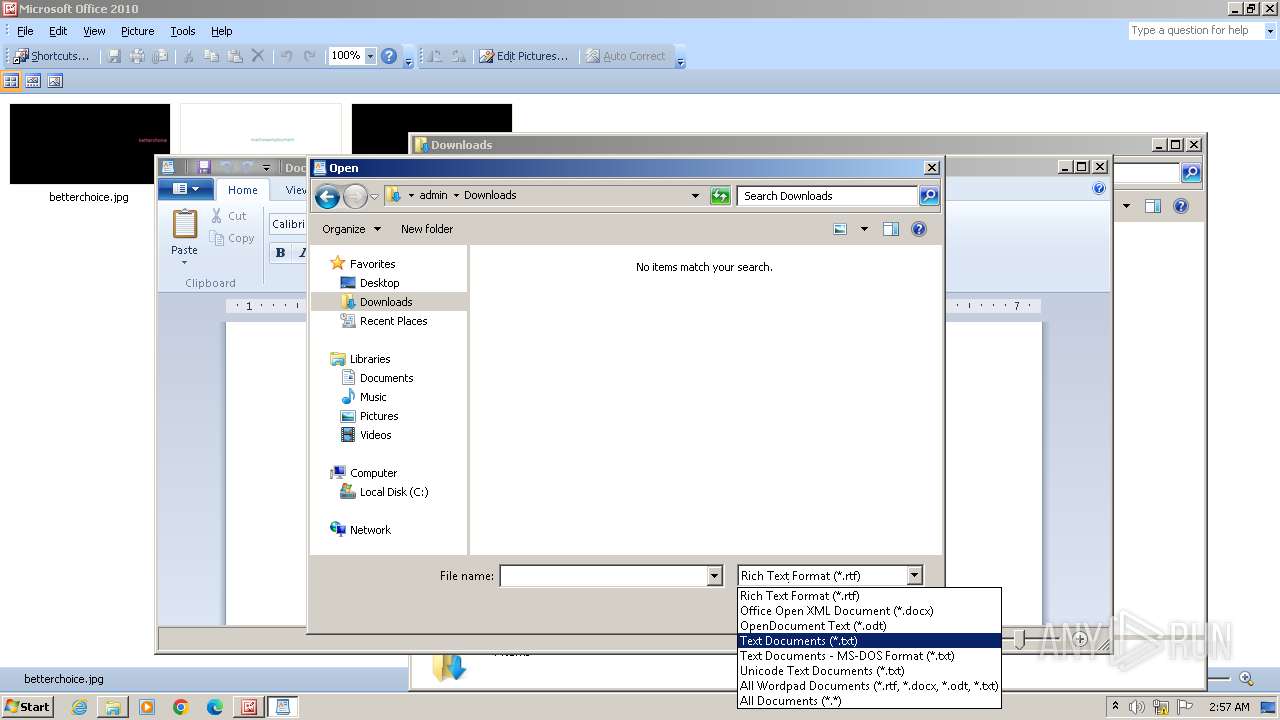Image resolution: width=1280 pixels, height=720 pixels.
Task: Click the Paste icon in WordPad ribbon
Action: pos(185,224)
